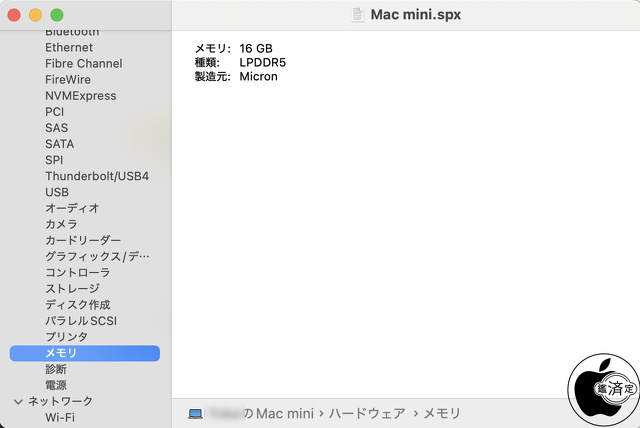
Task: Click the computer icon in the path bar
Action: coord(195,414)
